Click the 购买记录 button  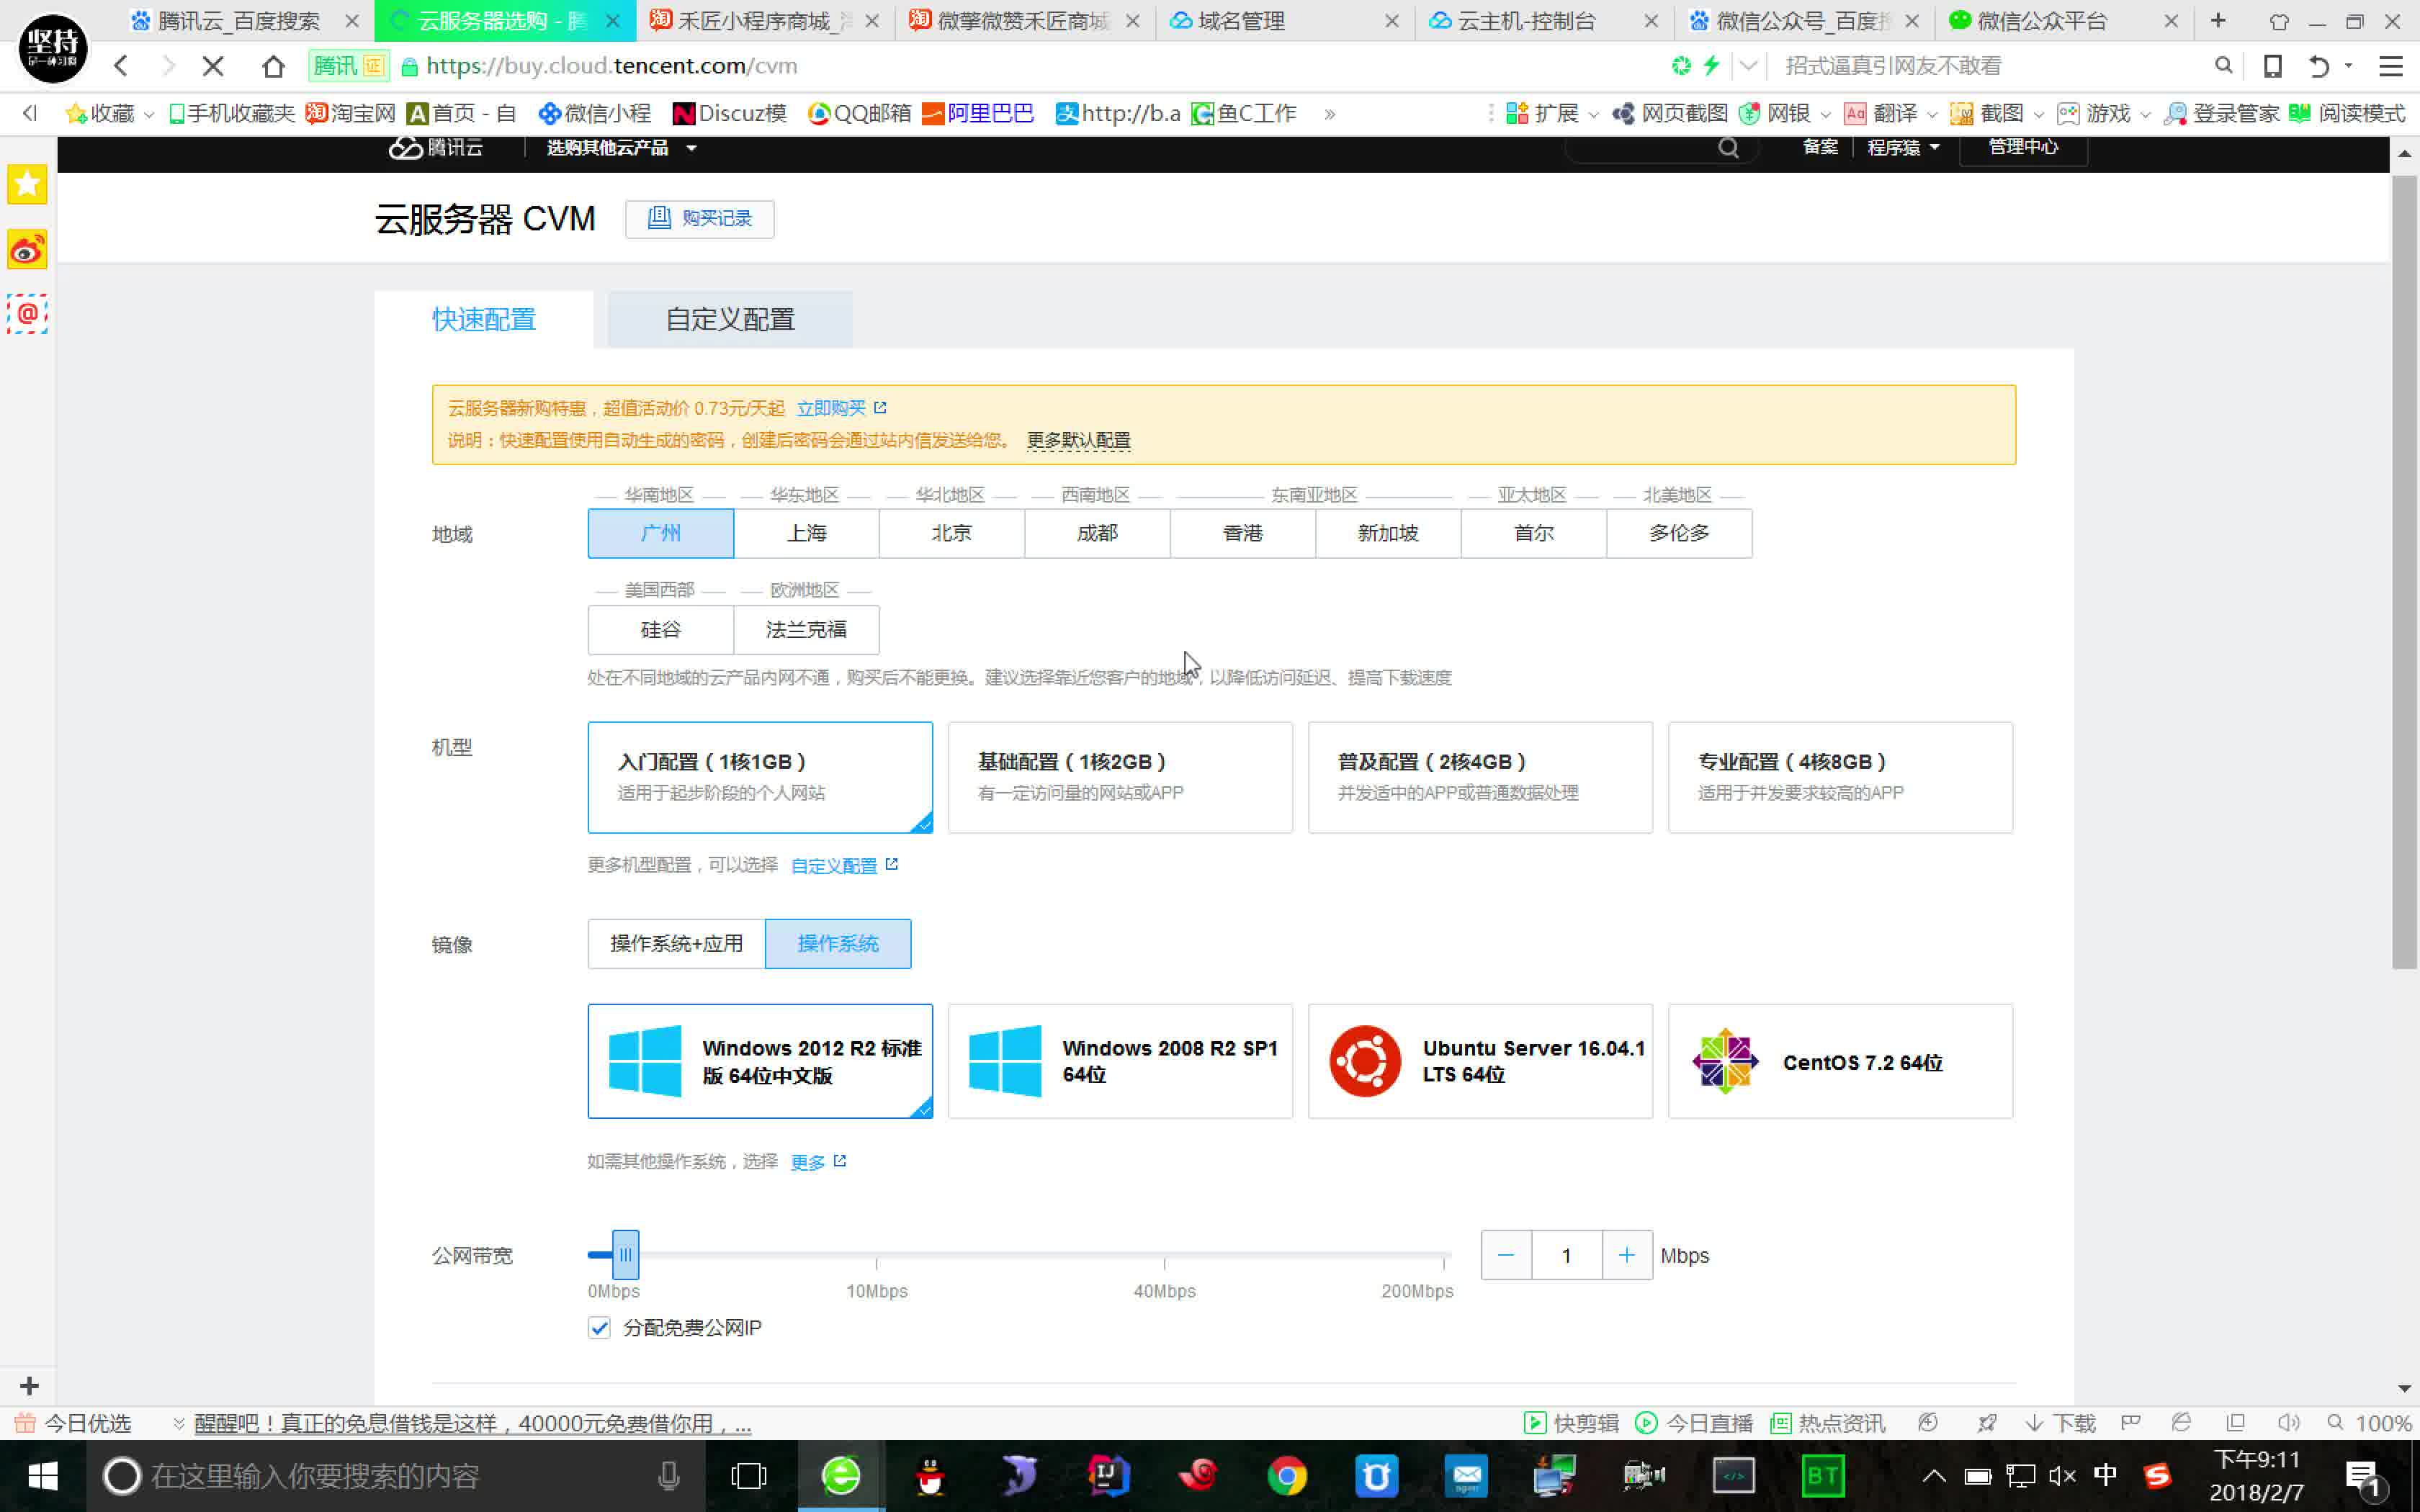click(700, 219)
